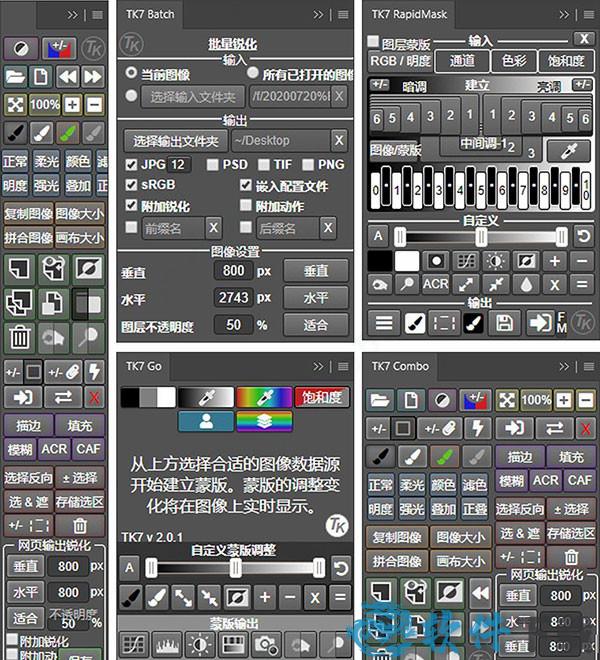Image resolution: width=600 pixels, height=660 pixels.
Task: Click the fit-to-screen arrows icon in left panel
Action: 16,105
